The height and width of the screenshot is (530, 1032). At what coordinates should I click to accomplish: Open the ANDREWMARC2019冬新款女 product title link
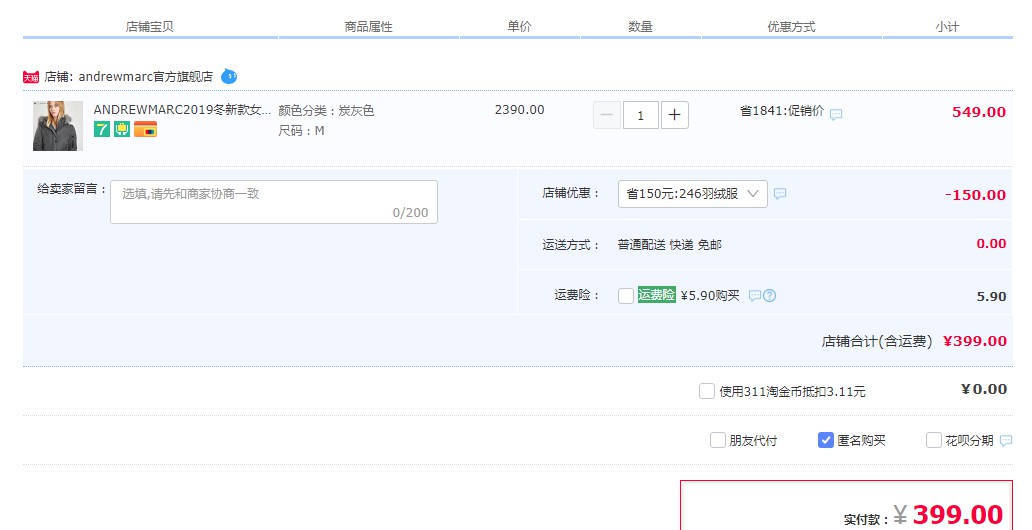[x=182, y=110]
